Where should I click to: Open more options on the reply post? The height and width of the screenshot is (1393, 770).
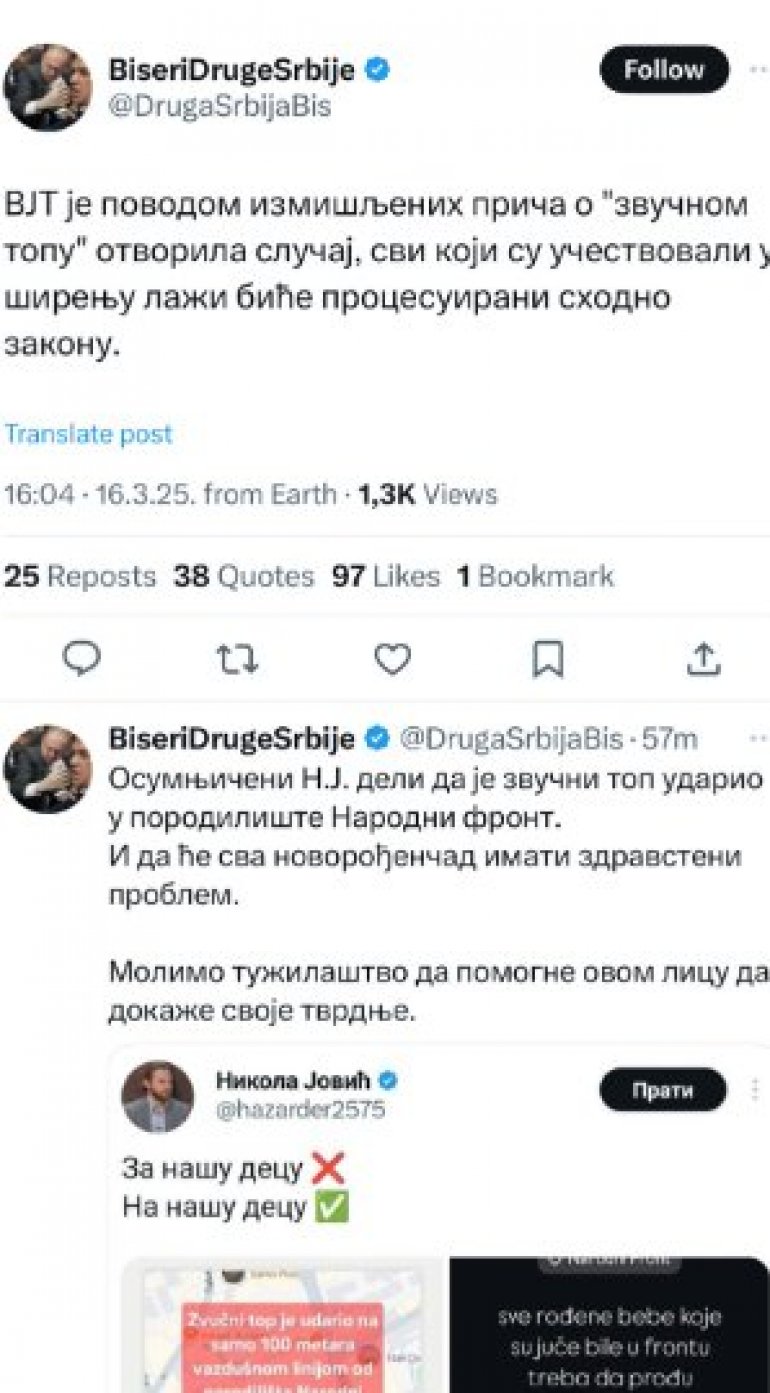[x=759, y=739]
